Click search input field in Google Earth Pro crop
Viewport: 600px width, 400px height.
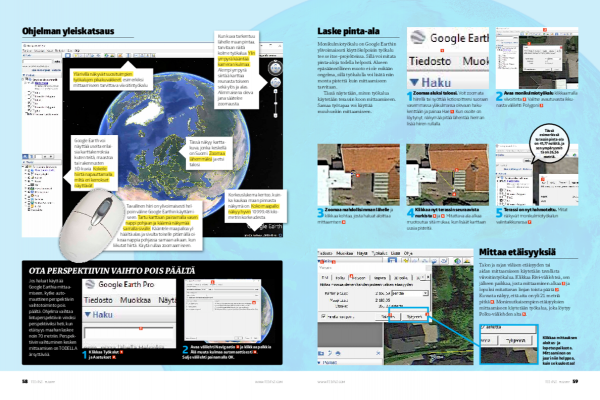(129, 333)
